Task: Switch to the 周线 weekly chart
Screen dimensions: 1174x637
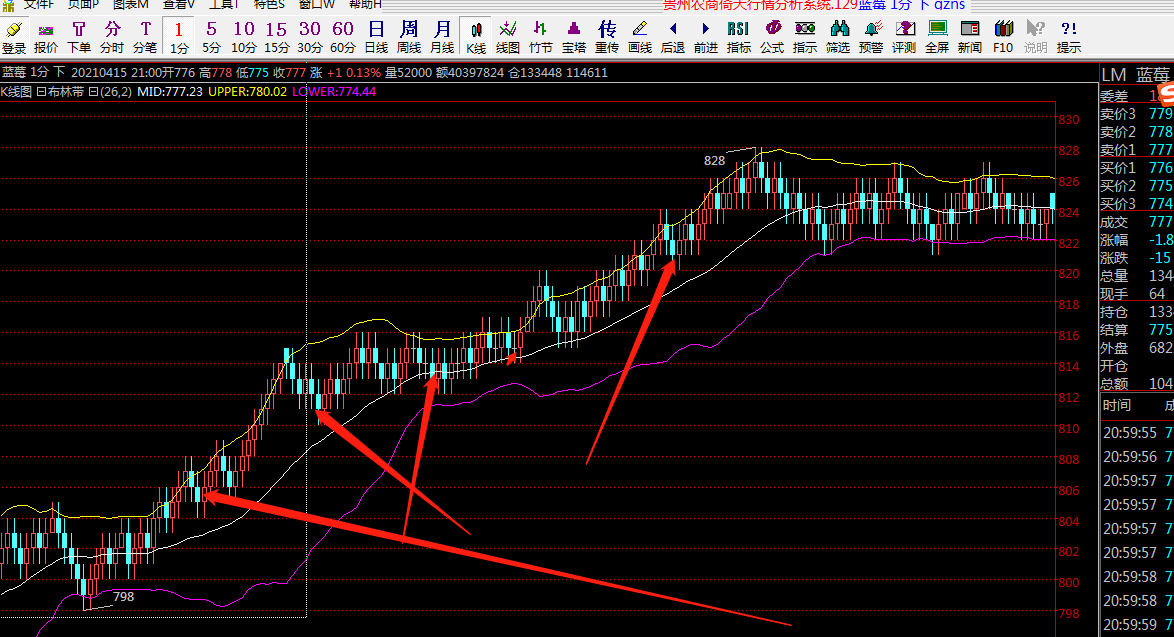Action: coord(409,37)
